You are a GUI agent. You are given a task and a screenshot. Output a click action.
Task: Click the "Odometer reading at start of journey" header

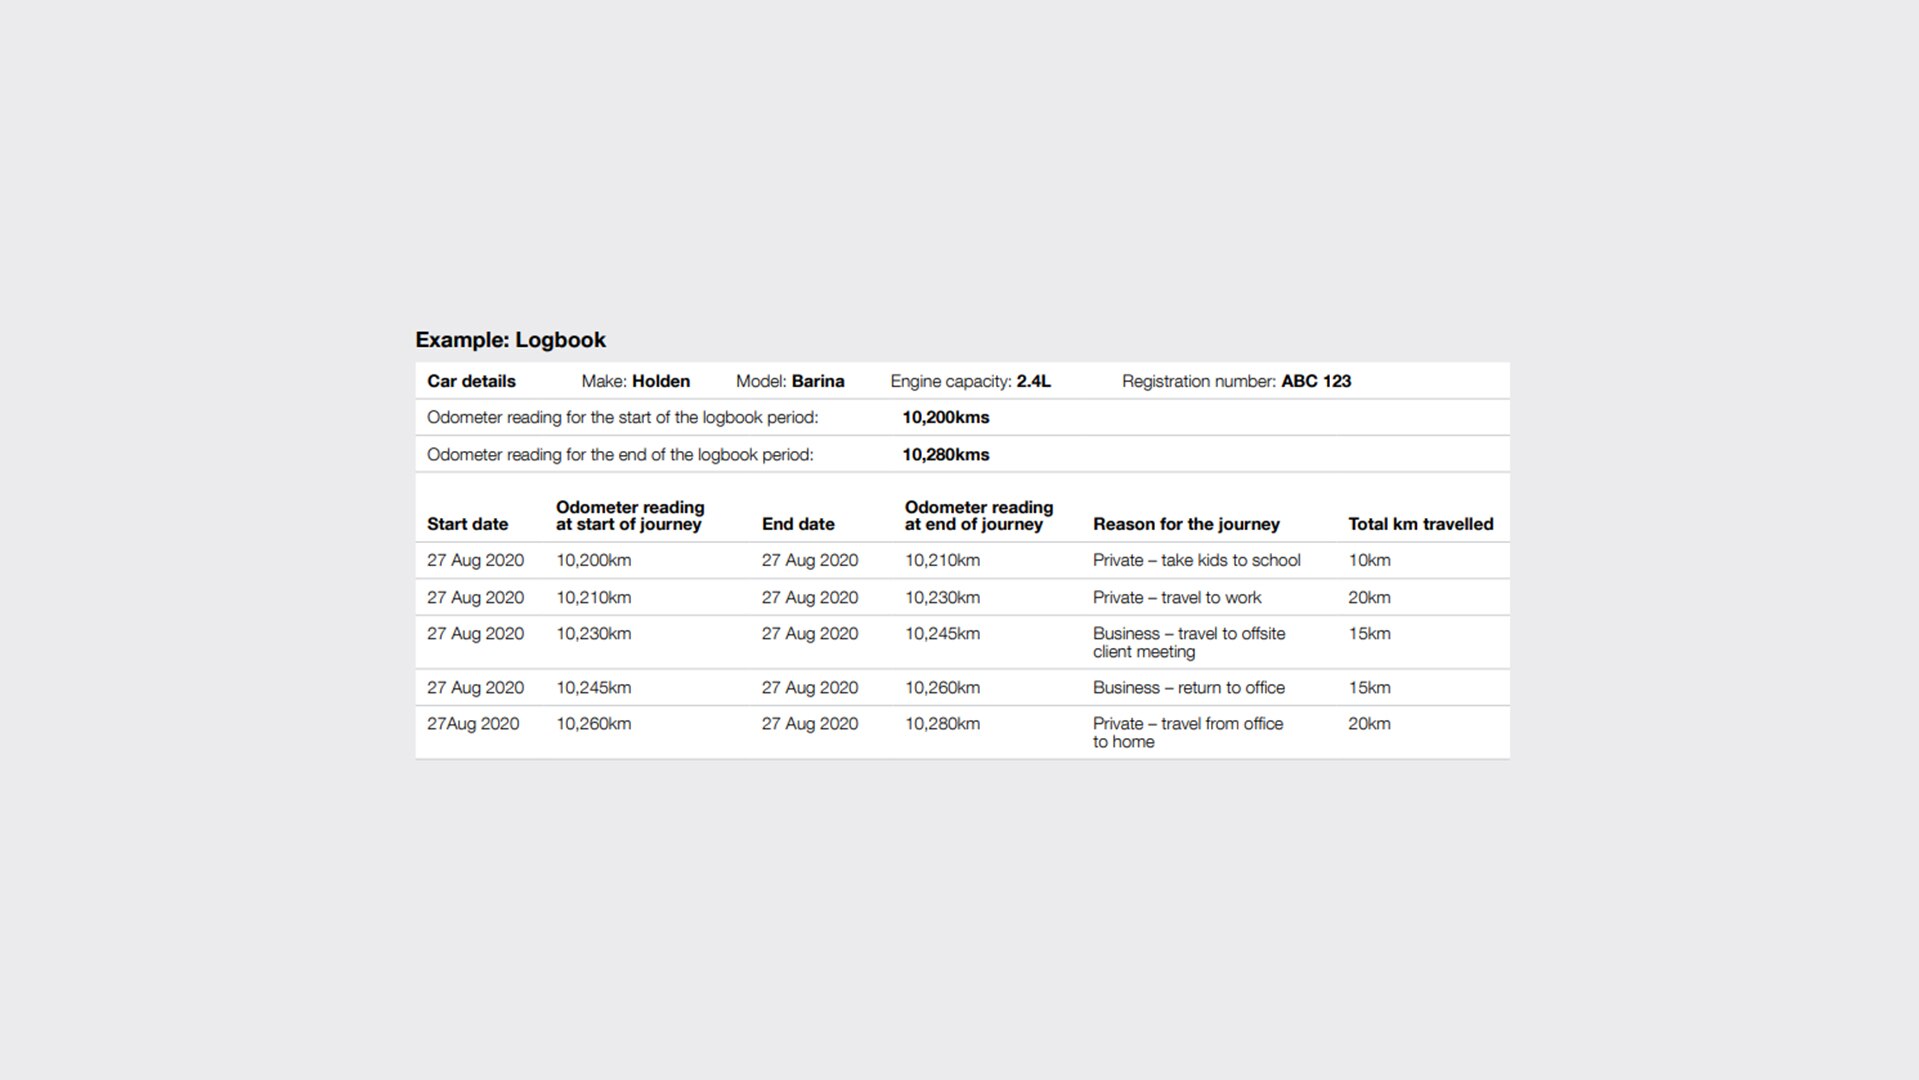click(x=630, y=516)
